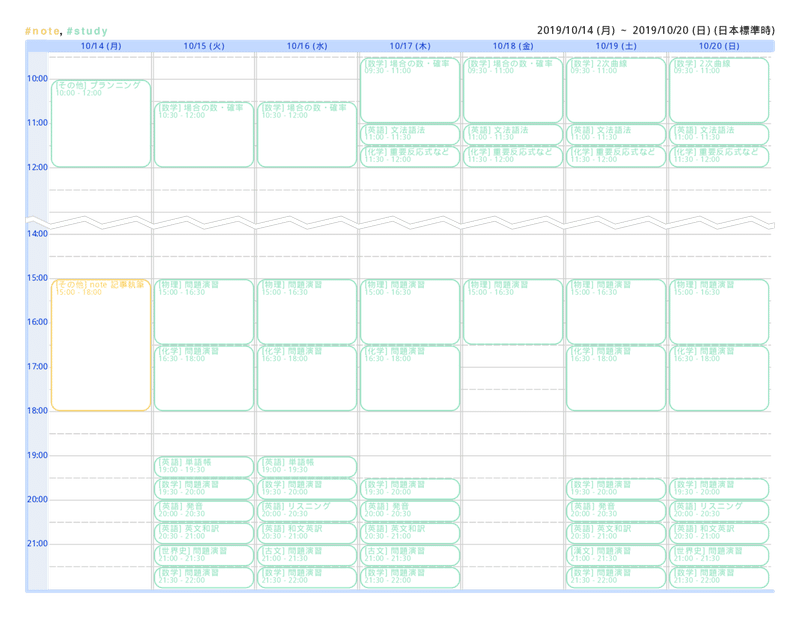
Task: Click the 18:00 time label
Action: pos(37,411)
